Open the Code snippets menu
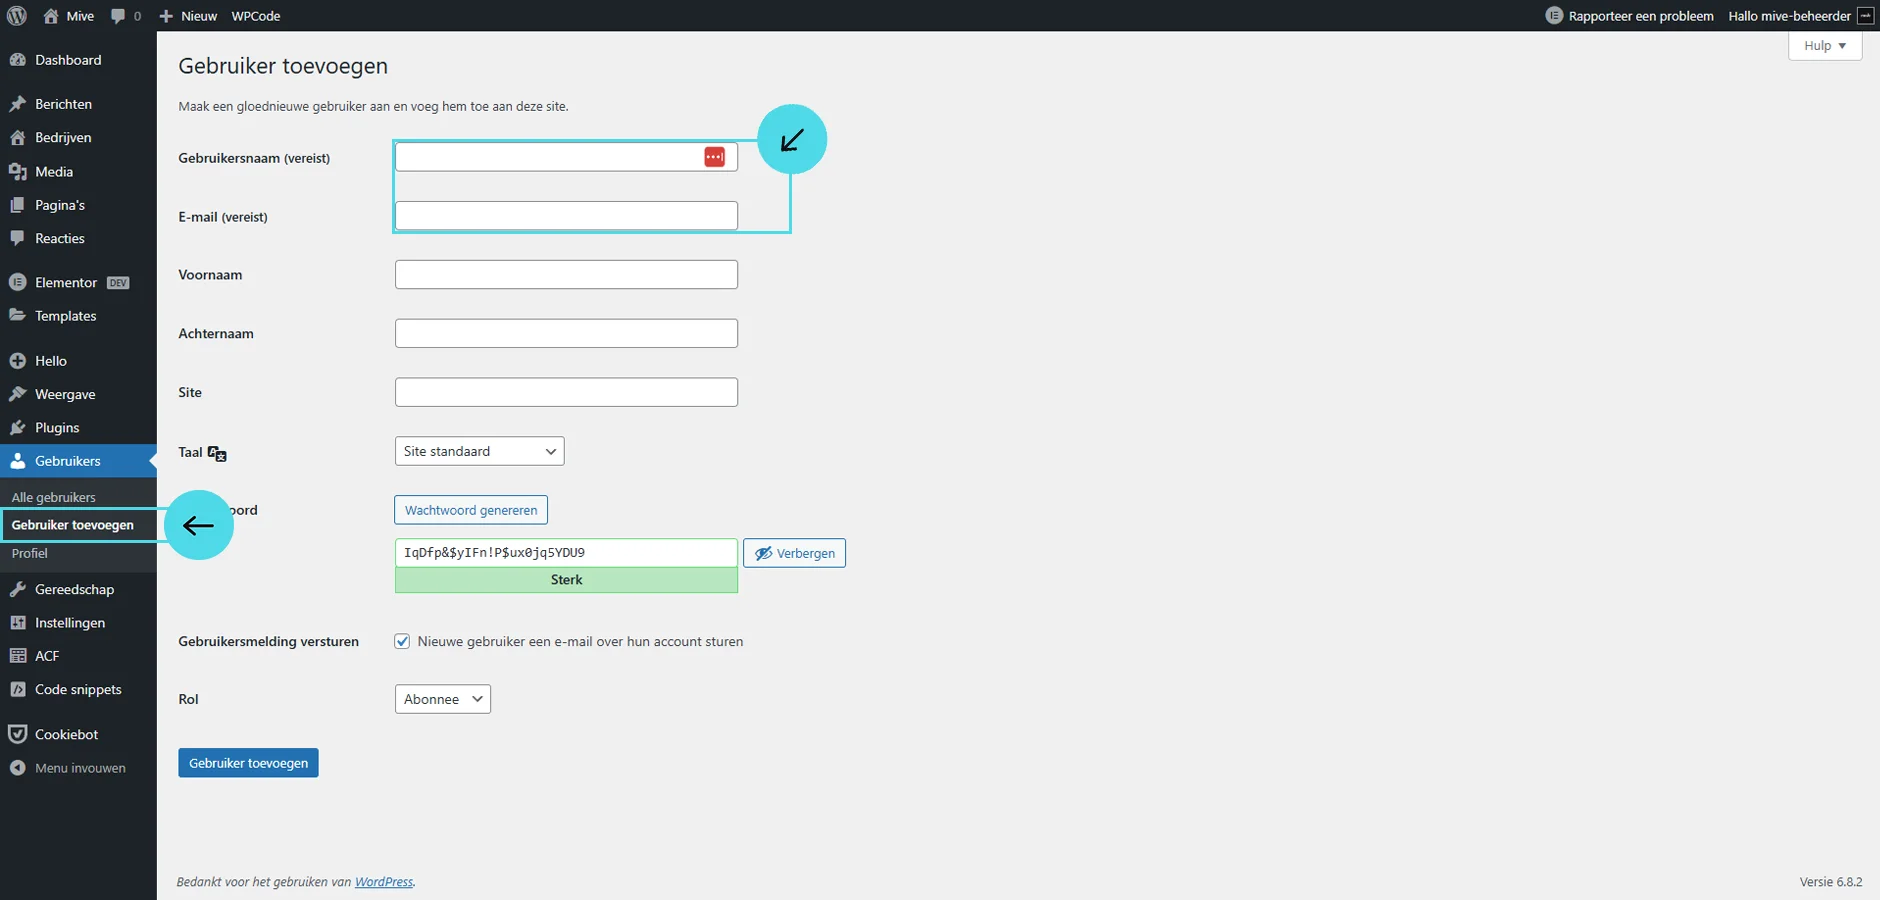This screenshot has height=900, width=1880. (x=78, y=690)
